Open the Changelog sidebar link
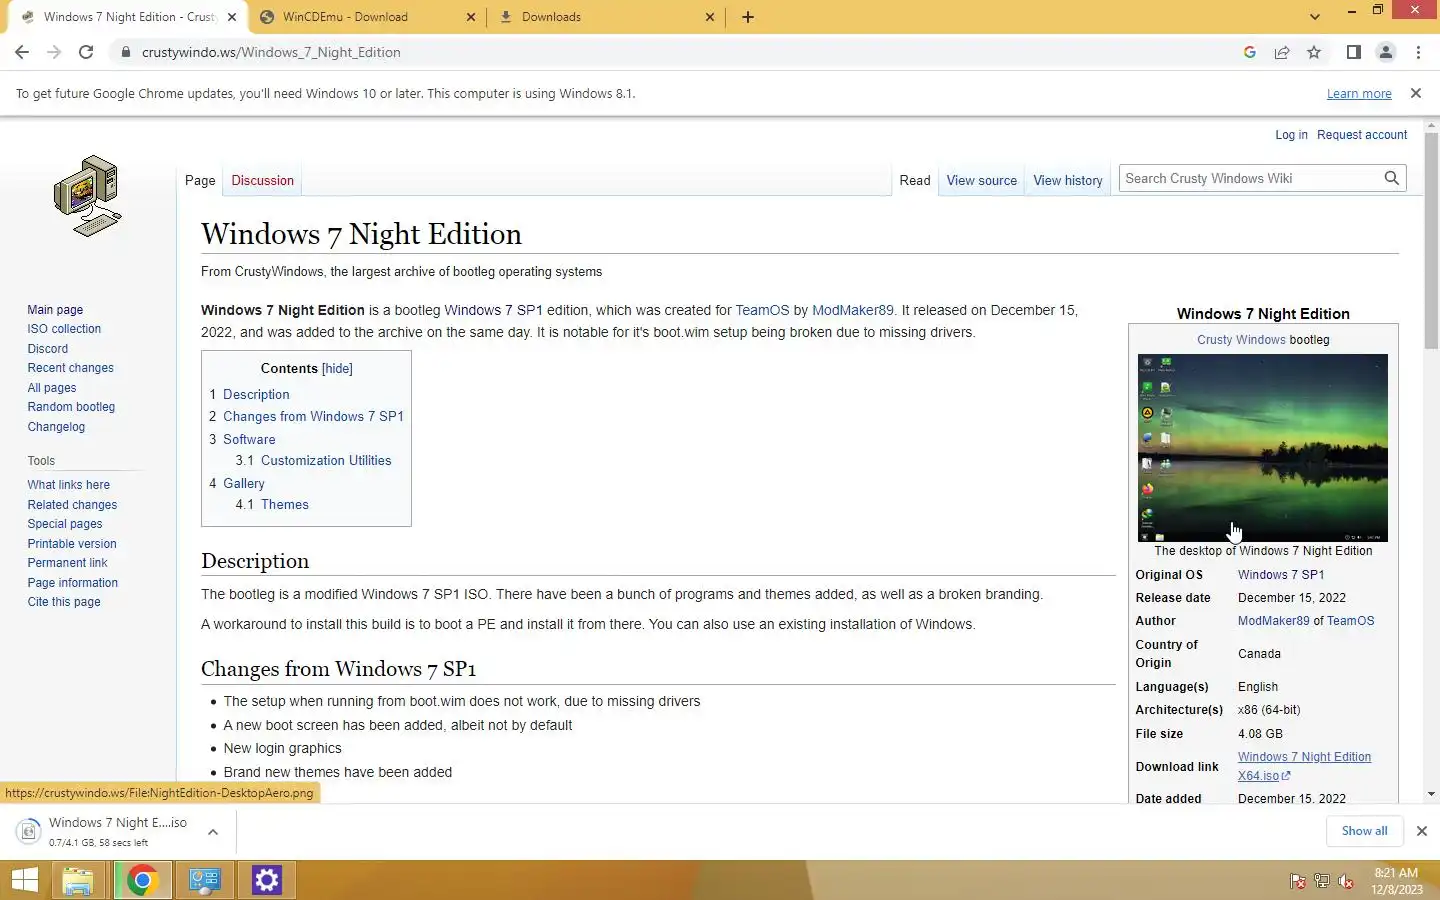Image resolution: width=1440 pixels, height=900 pixels. click(56, 426)
